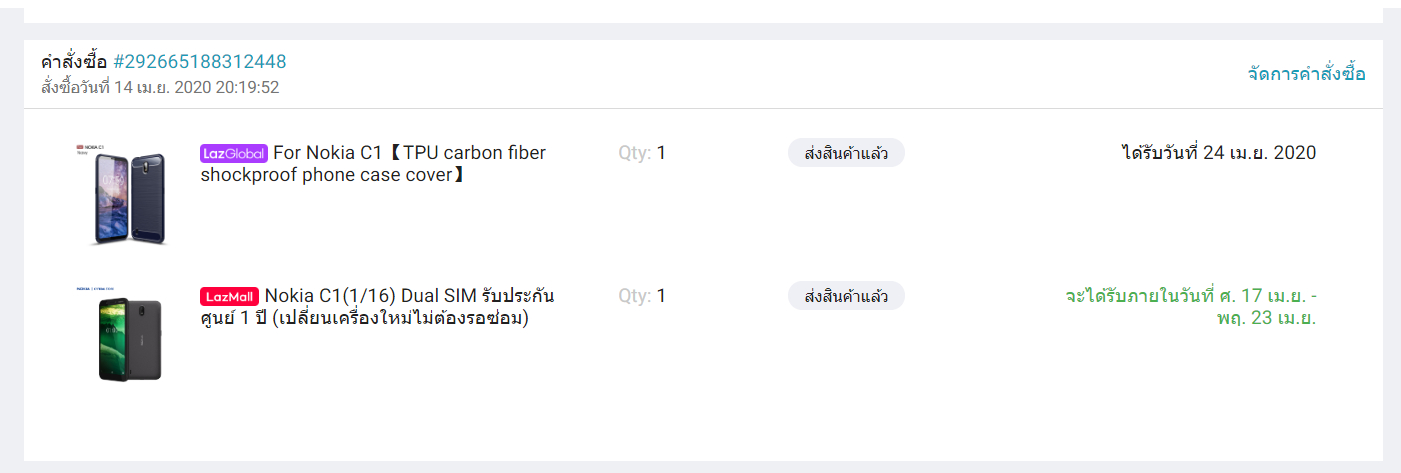Open the TPU carbon fiber case product title

[373, 164]
